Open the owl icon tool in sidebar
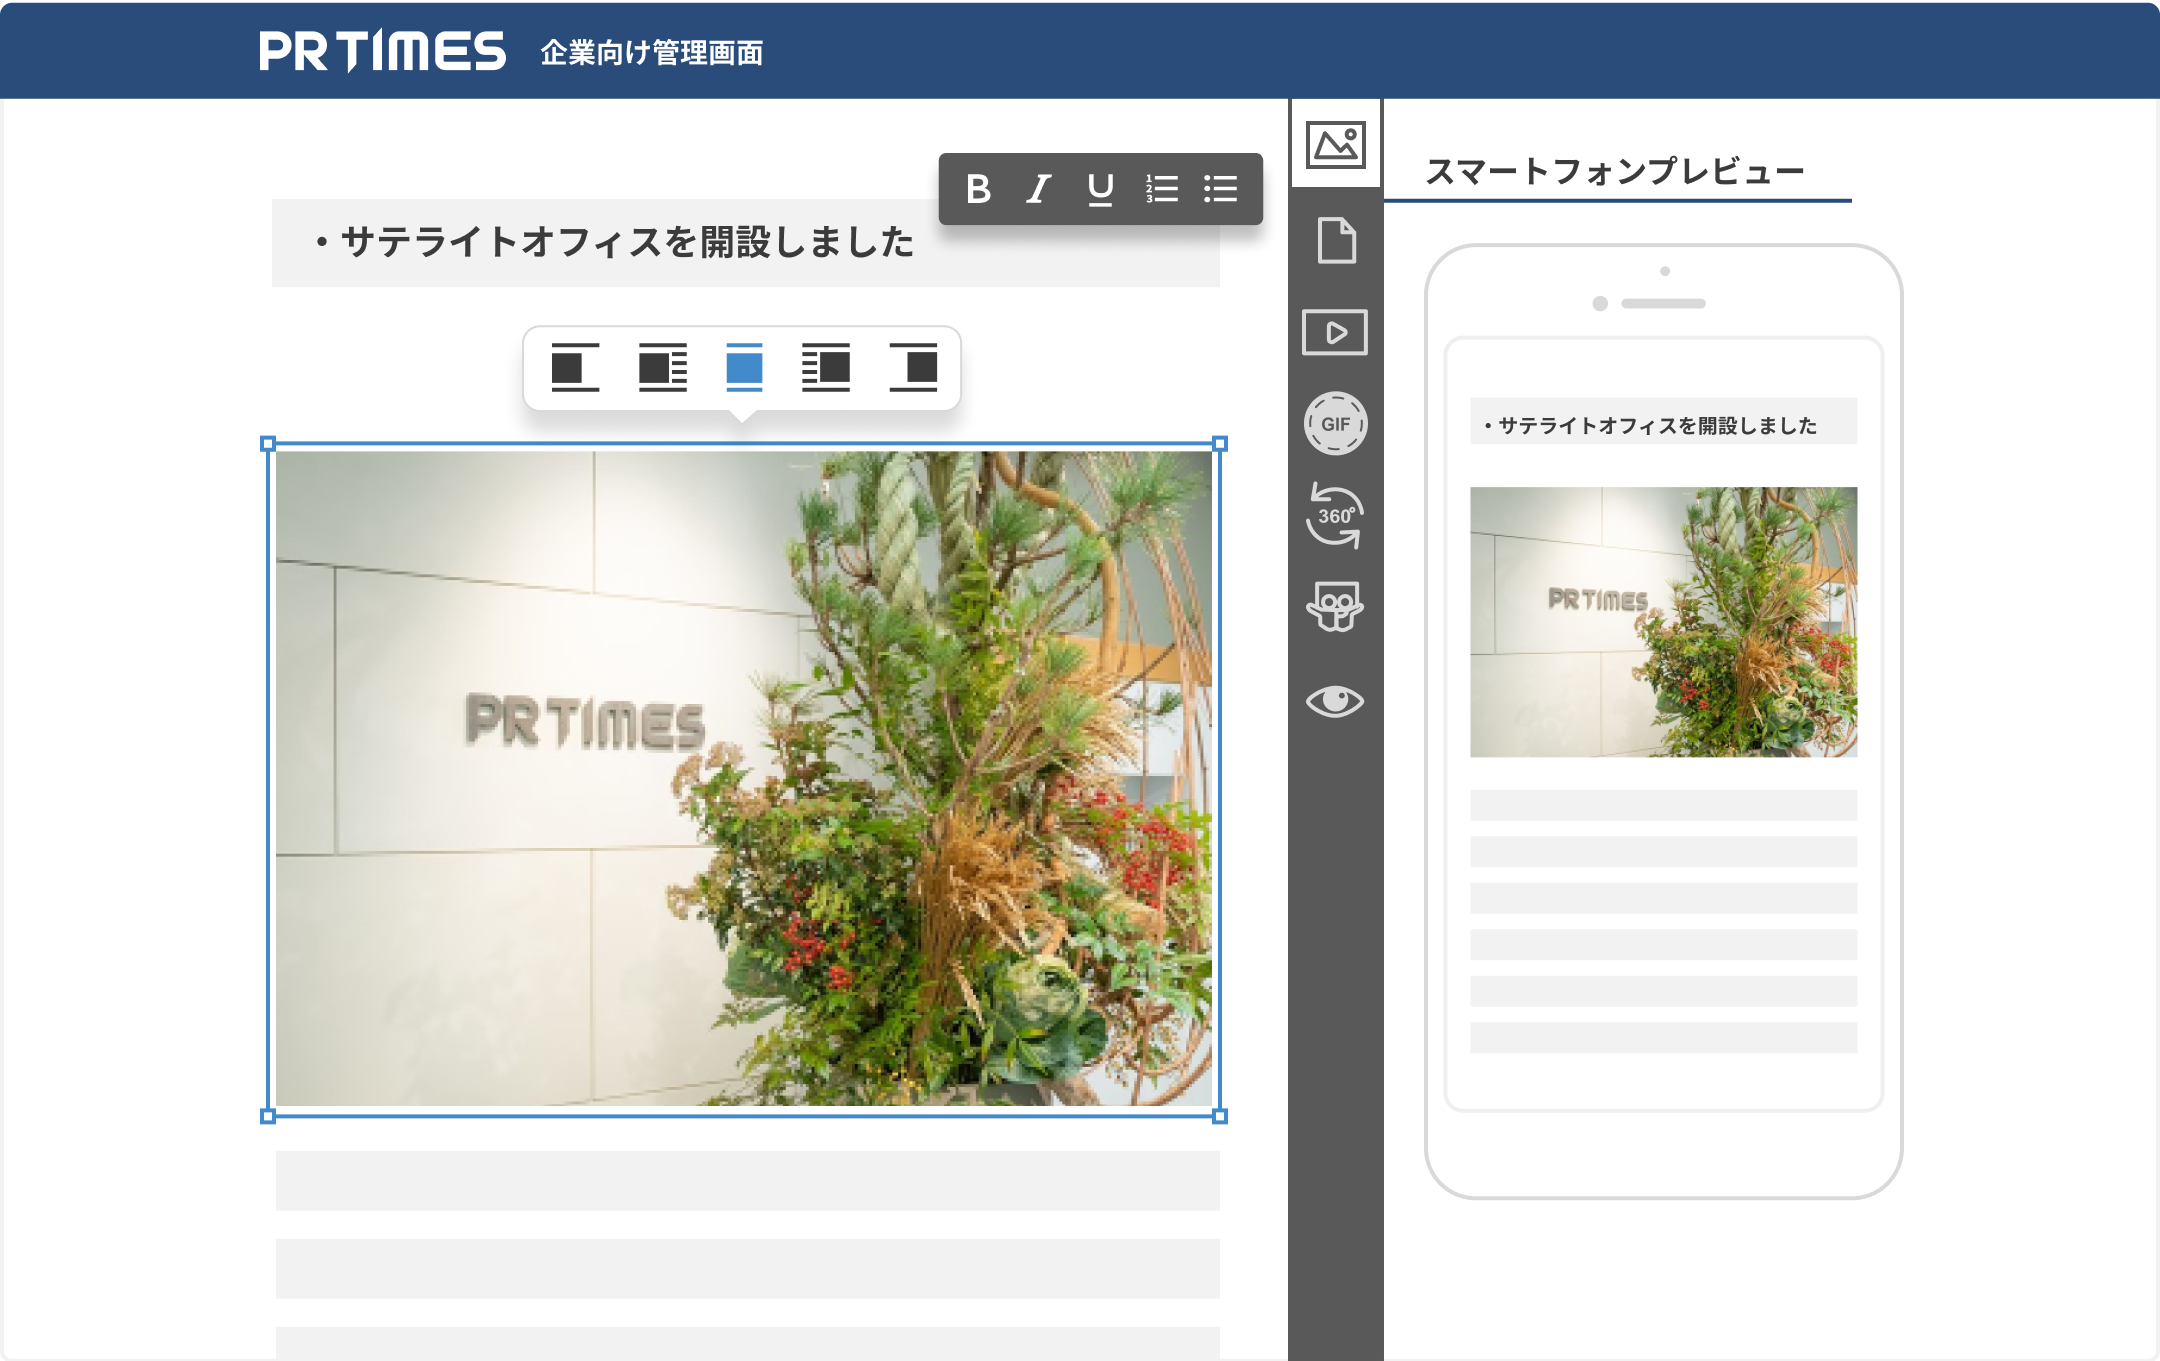Viewport: 2160px width, 1361px height. coord(1335,607)
